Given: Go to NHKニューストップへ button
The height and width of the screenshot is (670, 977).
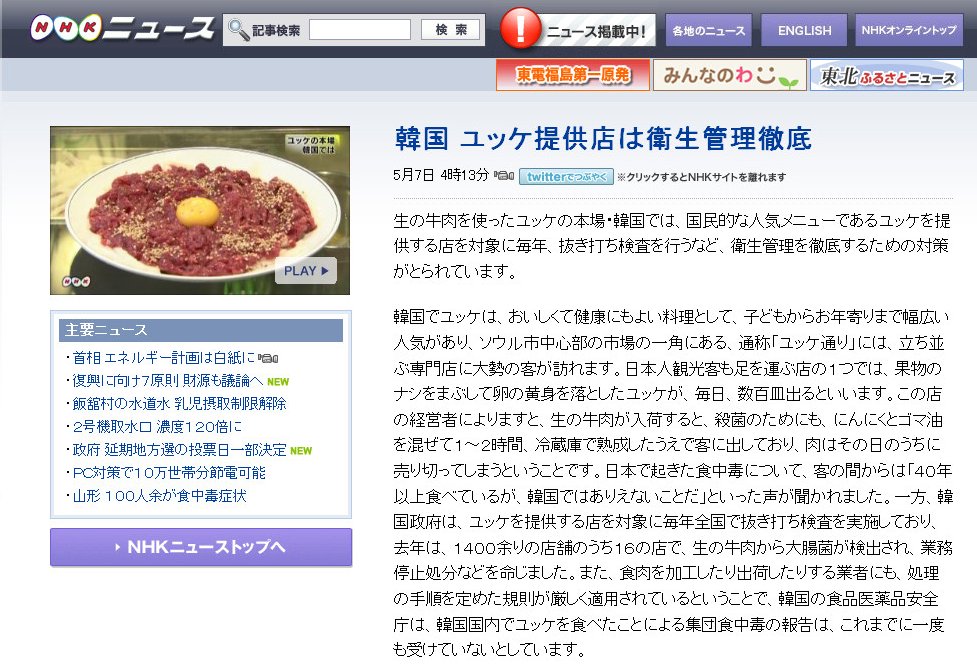Looking at the screenshot, I should (201, 547).
